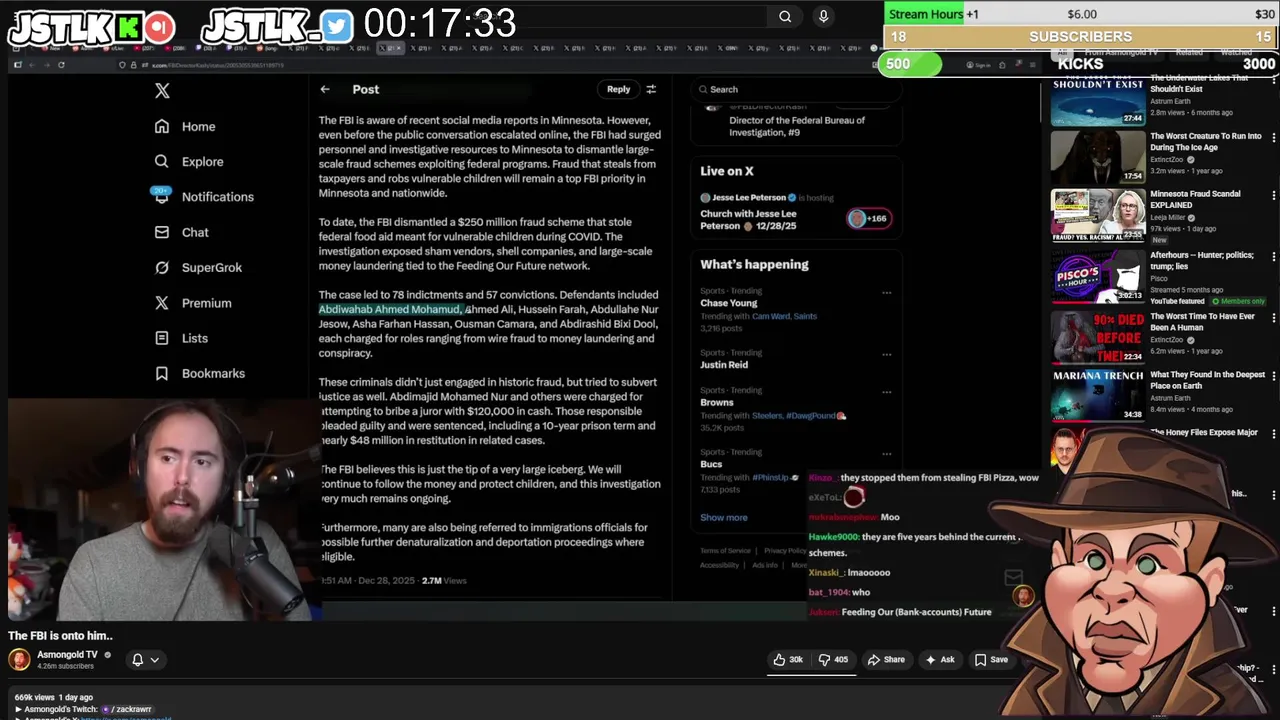Open Worst Time To Be Human thumbnail
The image size is (1280, 720).
pyautogui.click(x=1098, y=336)
